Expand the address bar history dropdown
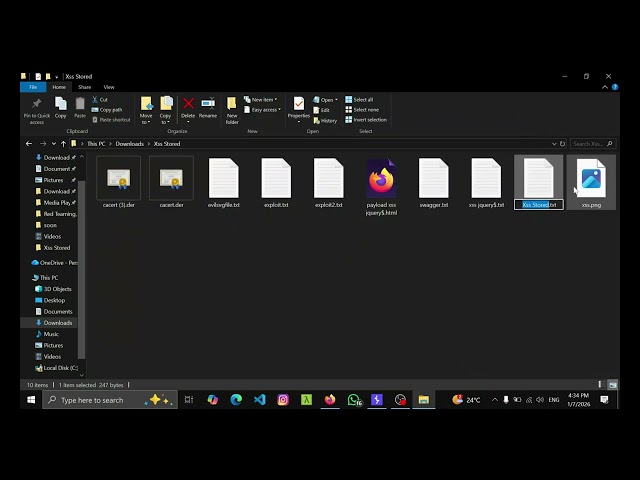Viewport: 640px width, 480px height. (x=554, y=144)
